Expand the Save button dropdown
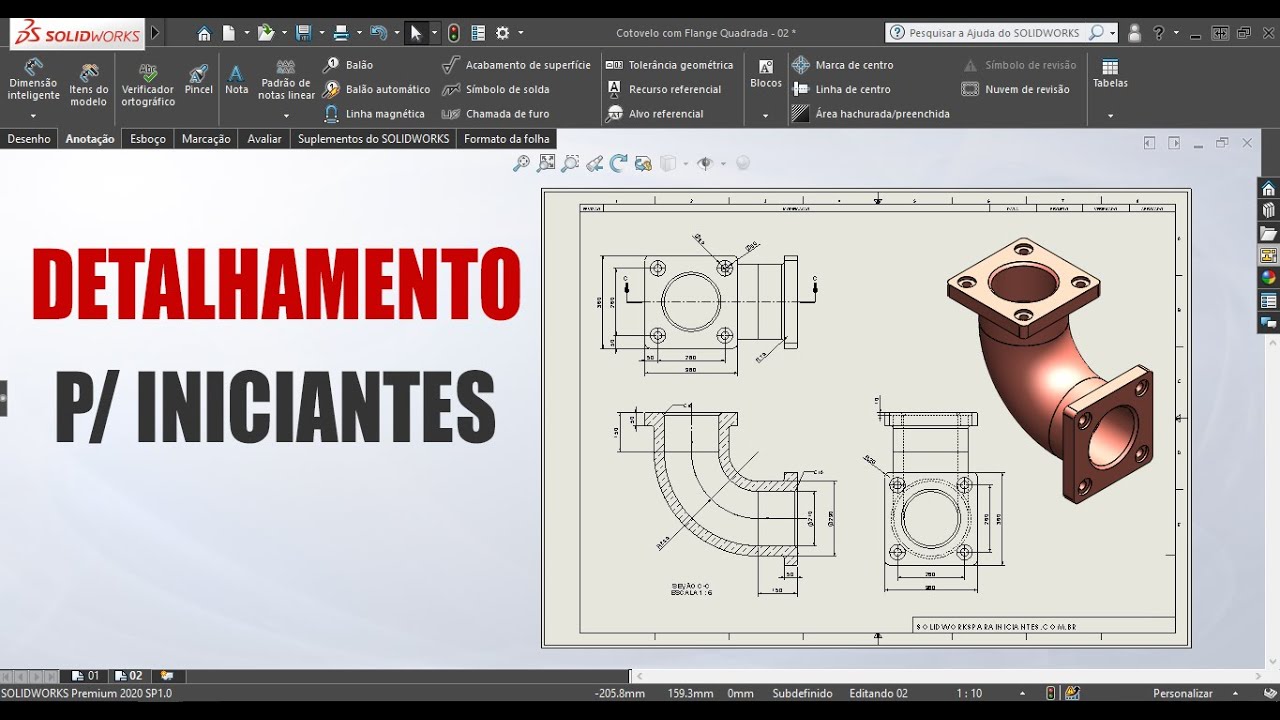This screenshot has height=720, width=1280. (321, 33)
